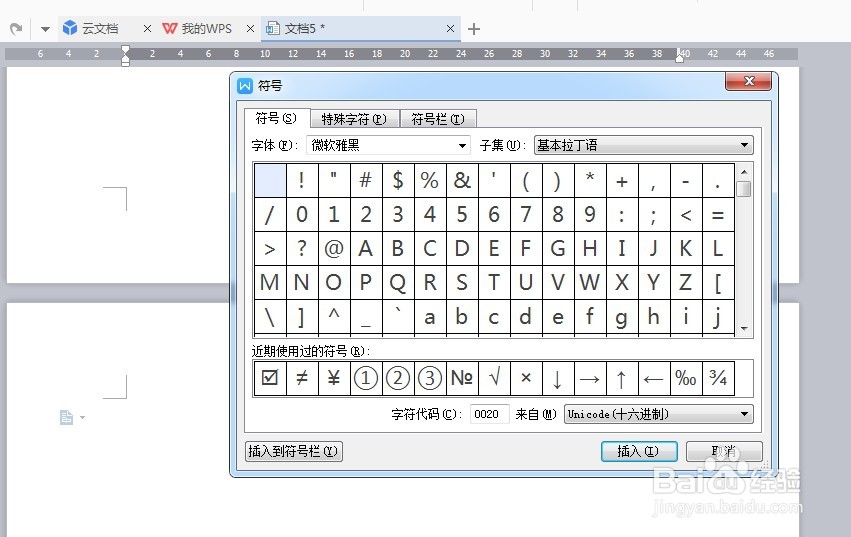Select the lowercase g cell
Viewport: 851px width, 537px height.
point(622,317)
